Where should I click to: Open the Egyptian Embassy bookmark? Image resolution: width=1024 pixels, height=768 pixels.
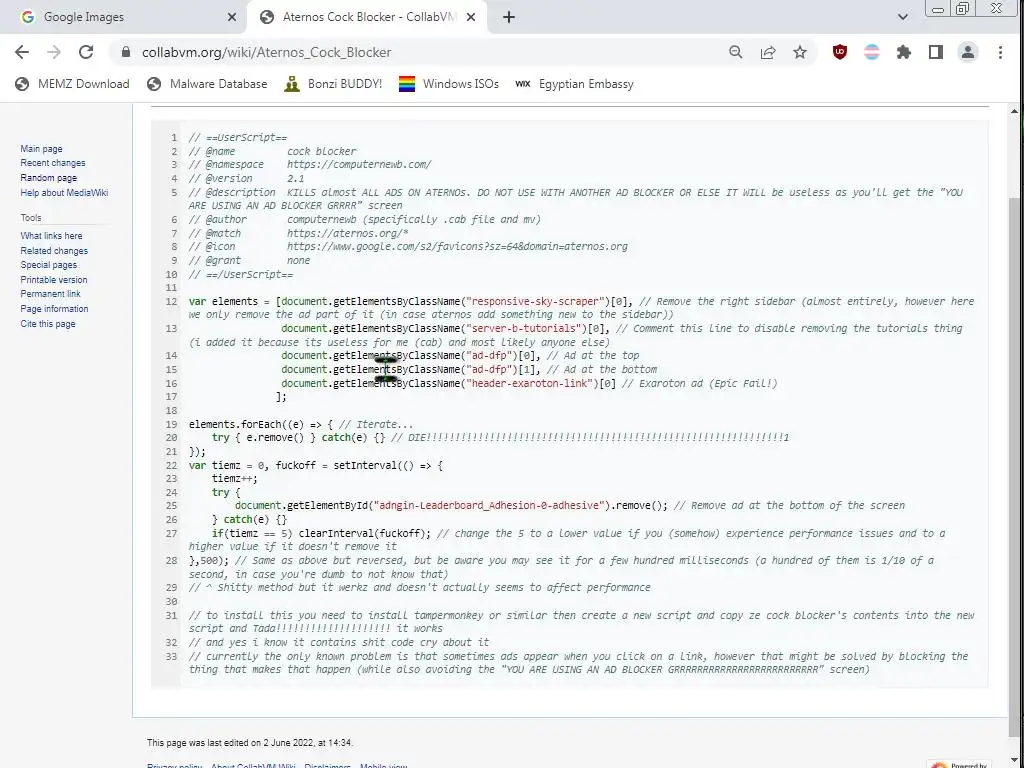point(575,84)
